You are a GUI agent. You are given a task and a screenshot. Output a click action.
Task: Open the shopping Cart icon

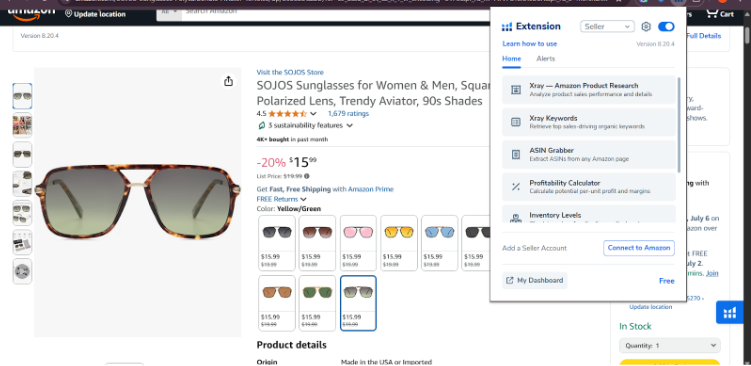coord(720,13)
